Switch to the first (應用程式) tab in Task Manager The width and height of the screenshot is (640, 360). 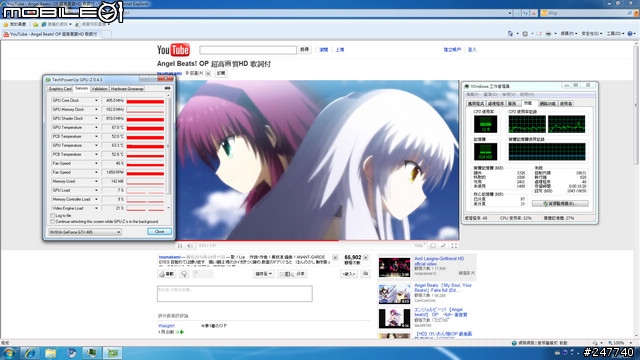pos(476,104)
